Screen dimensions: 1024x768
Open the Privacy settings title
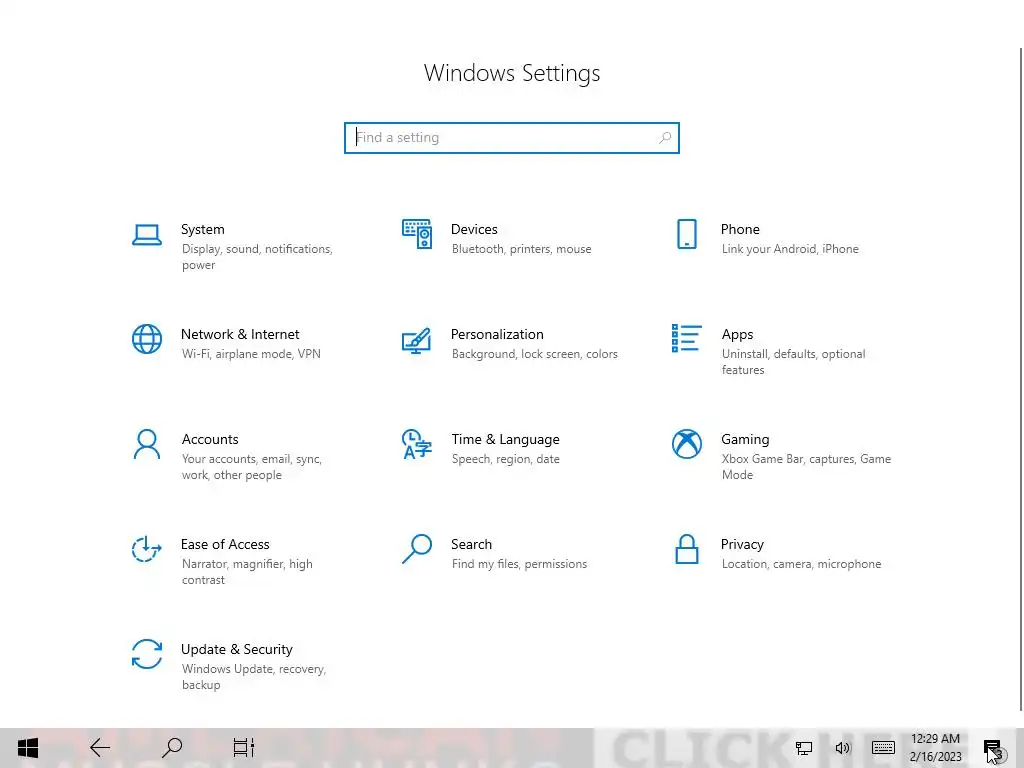[x=742, y=545]
